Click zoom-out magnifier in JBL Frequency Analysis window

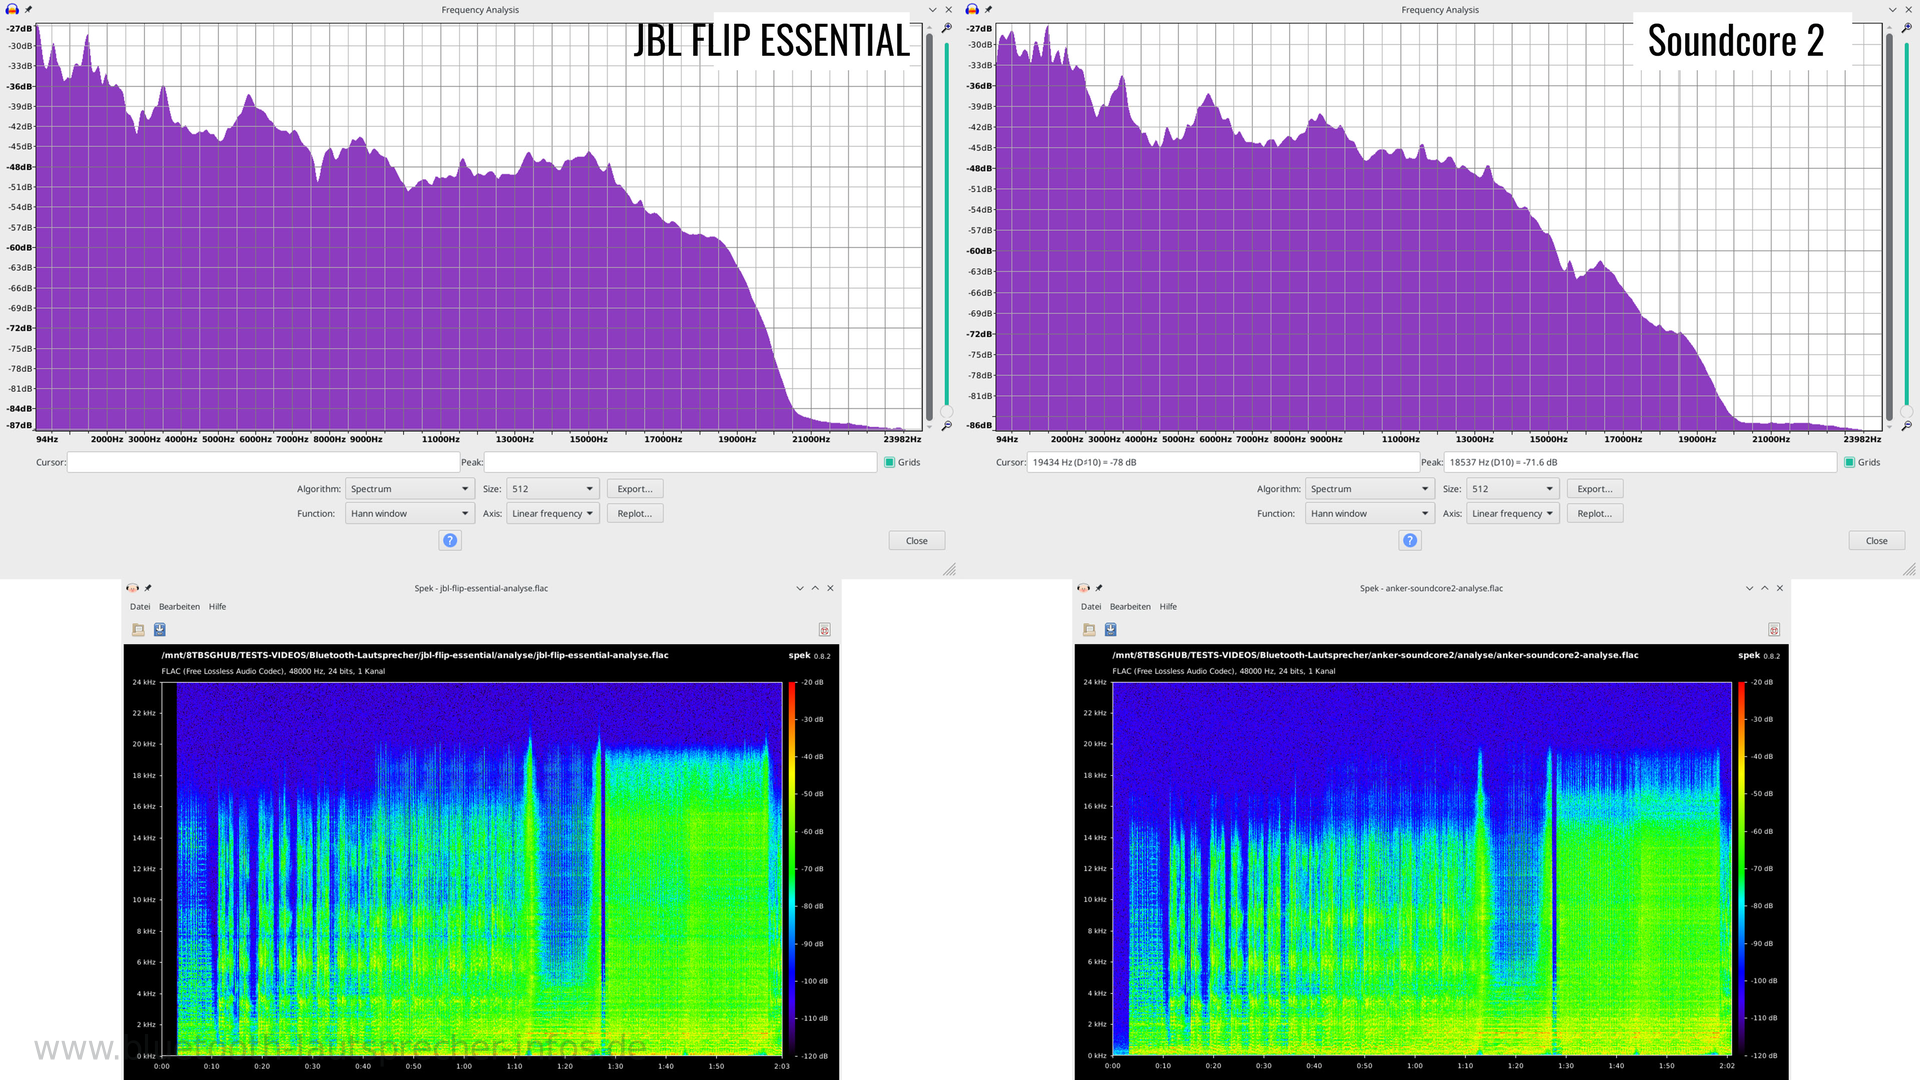[946, 426]
